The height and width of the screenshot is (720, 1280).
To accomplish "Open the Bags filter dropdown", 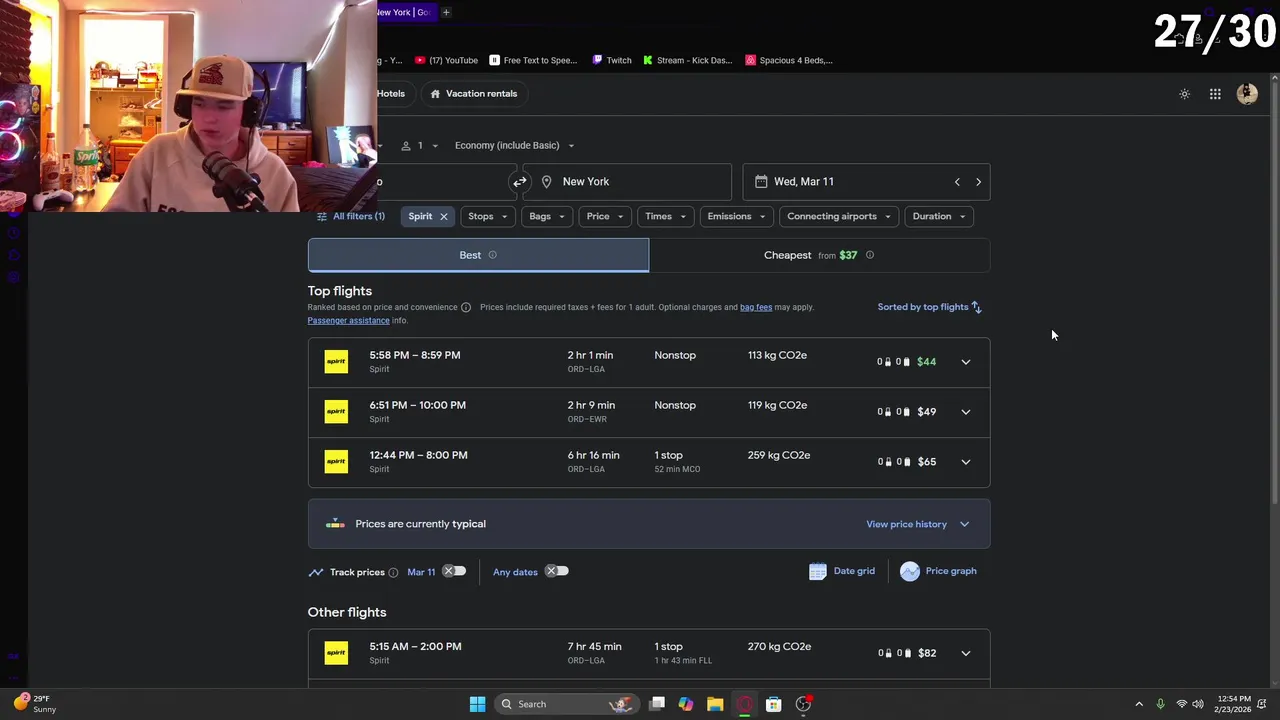I will tap(547, 216).
